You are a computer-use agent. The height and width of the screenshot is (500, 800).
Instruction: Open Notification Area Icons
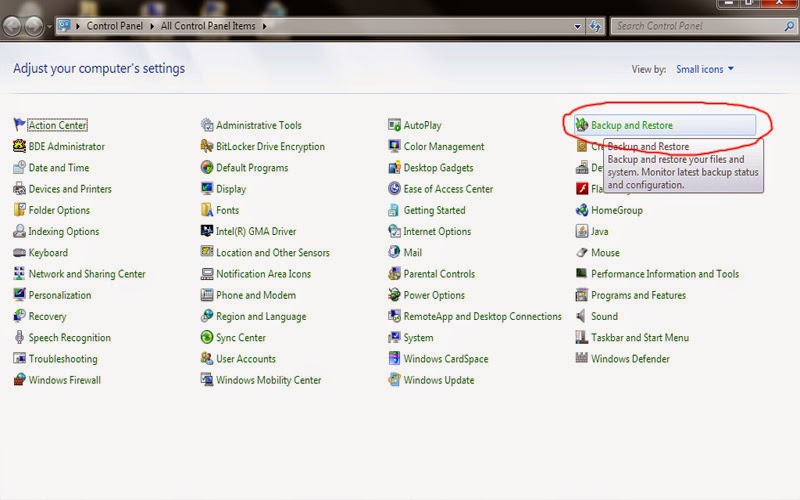263,273
